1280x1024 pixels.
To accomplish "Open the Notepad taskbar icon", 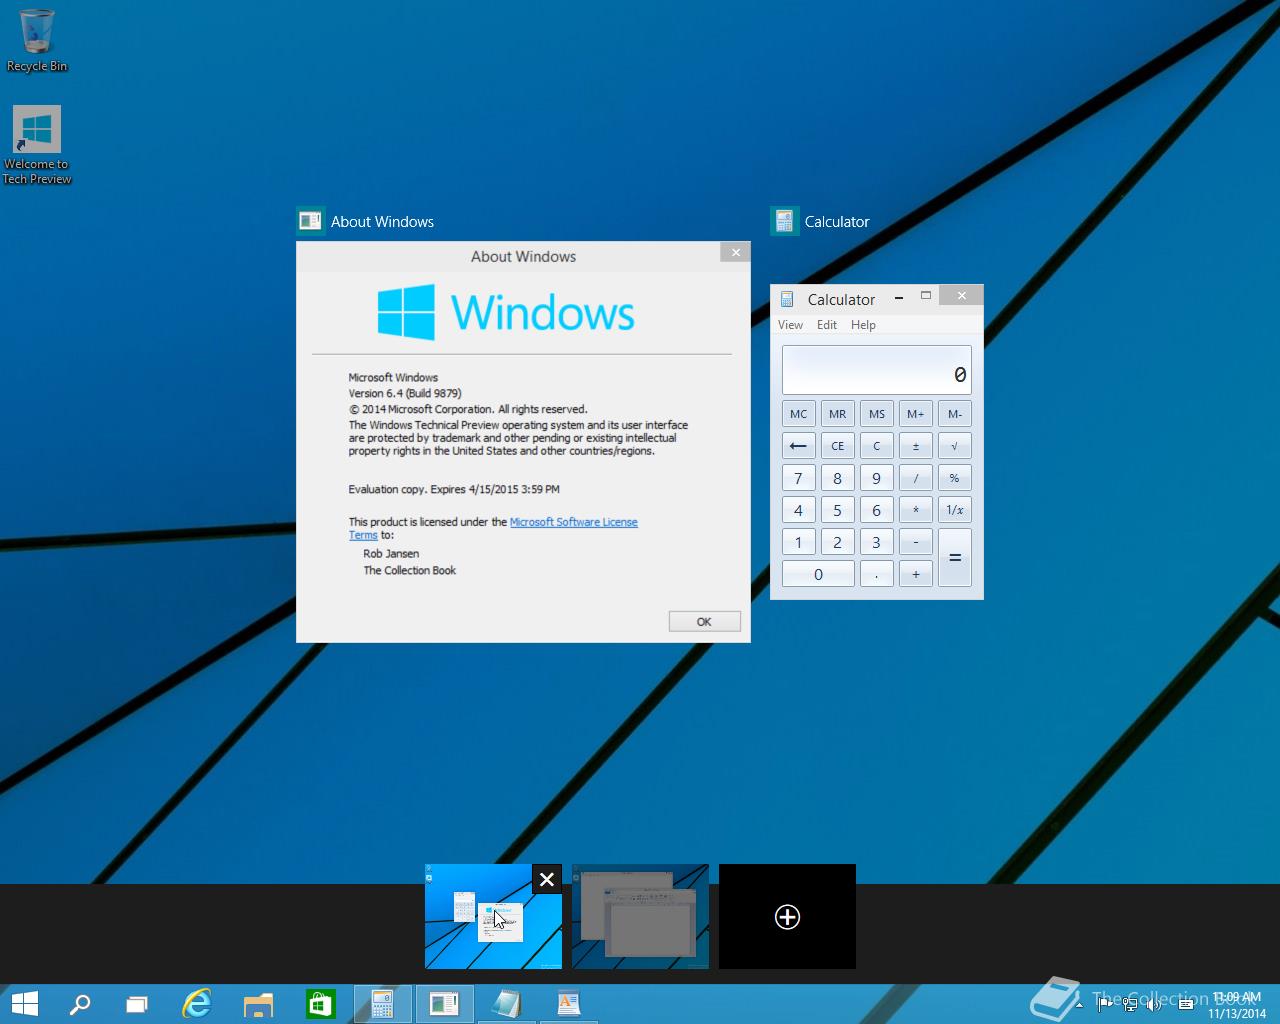I will pyautogui.click(x=506, y=1004).
